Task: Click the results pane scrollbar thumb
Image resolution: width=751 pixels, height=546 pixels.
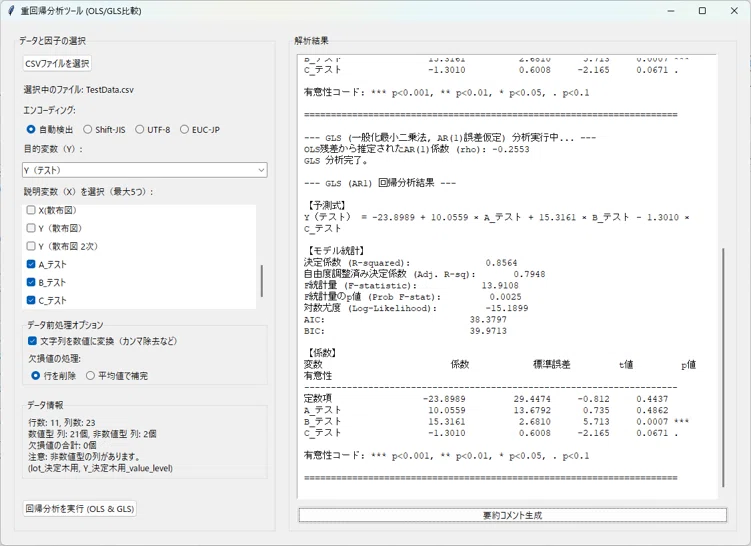Action: click(723, 367)
